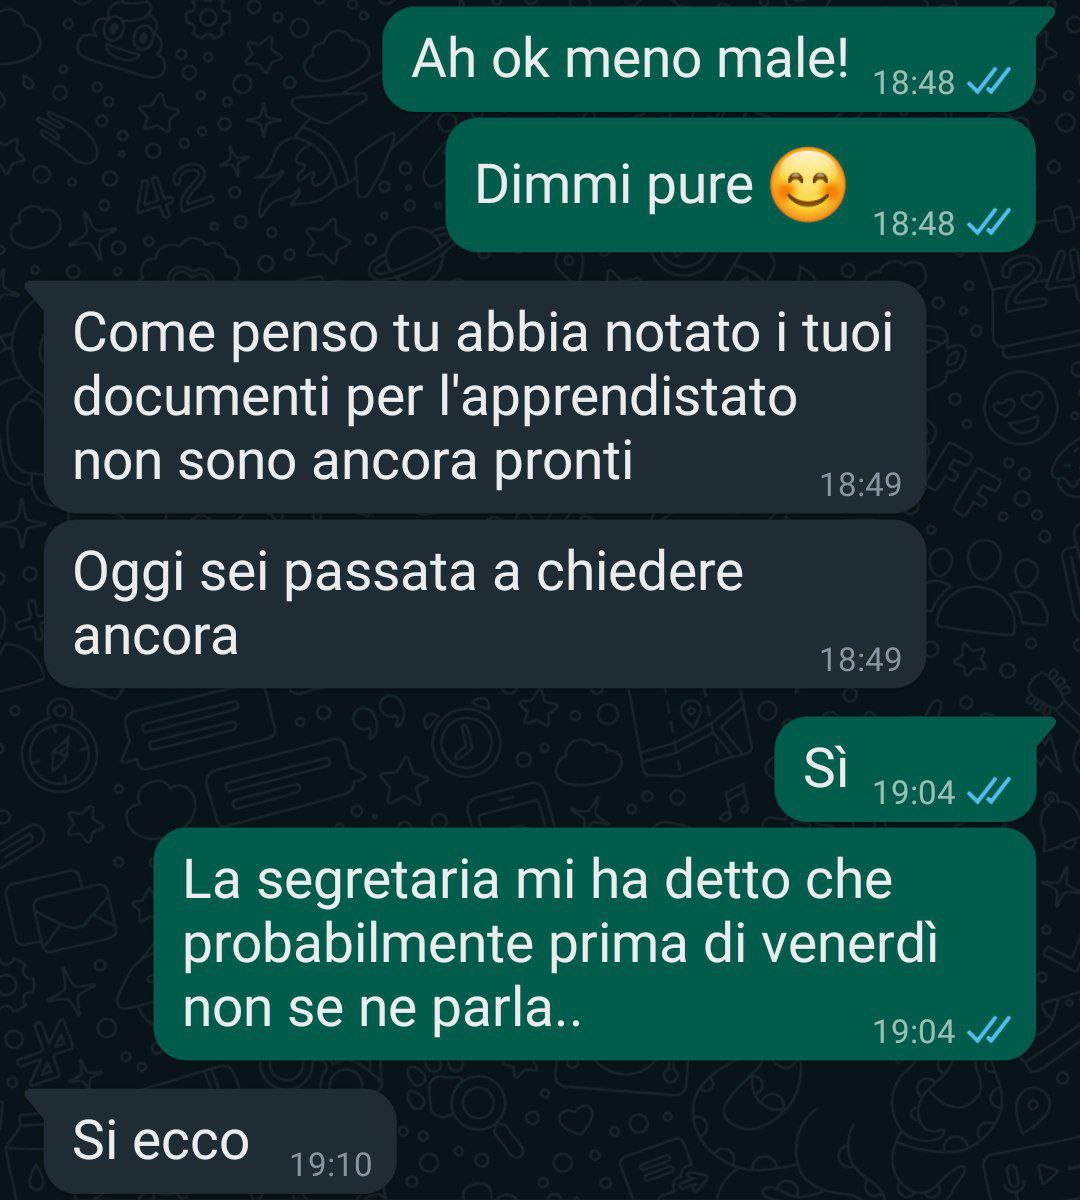Tap the 'Oggi sei passata a chiedere ancora' bubble
Viewport: 1080px width, 1200px height.
[x=485, y=604]
